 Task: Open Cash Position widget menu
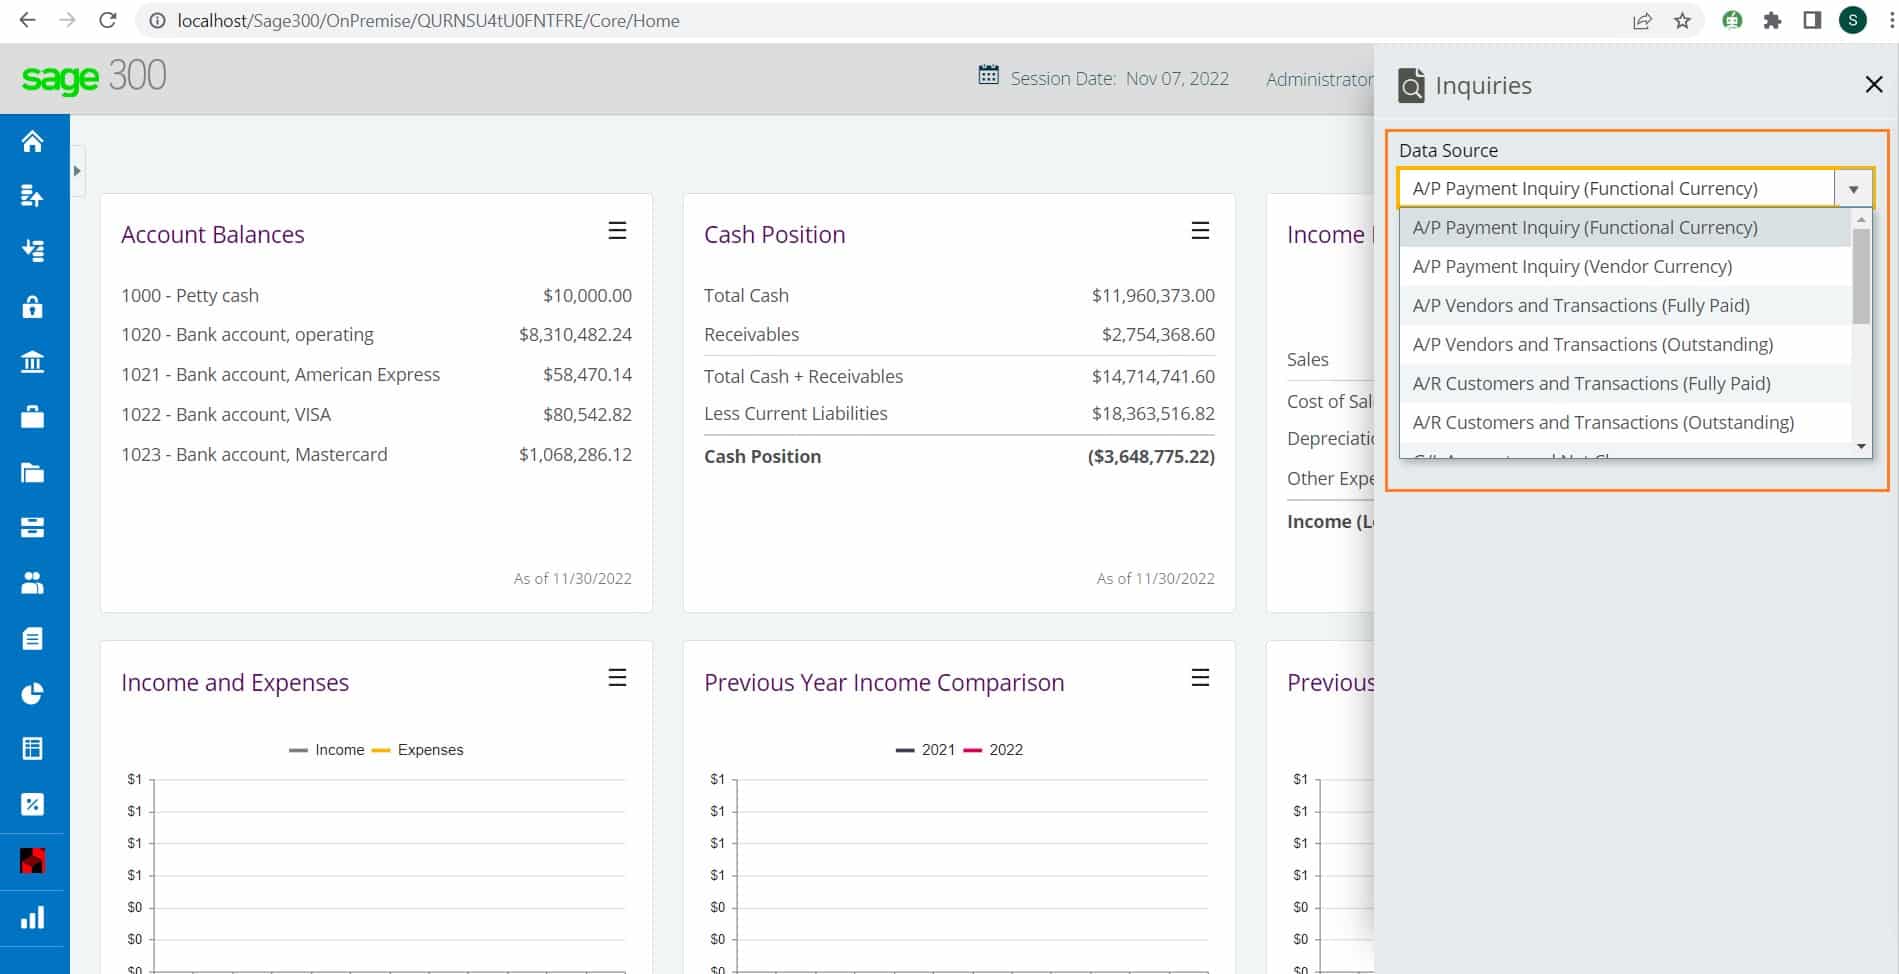click(1200, 231)
